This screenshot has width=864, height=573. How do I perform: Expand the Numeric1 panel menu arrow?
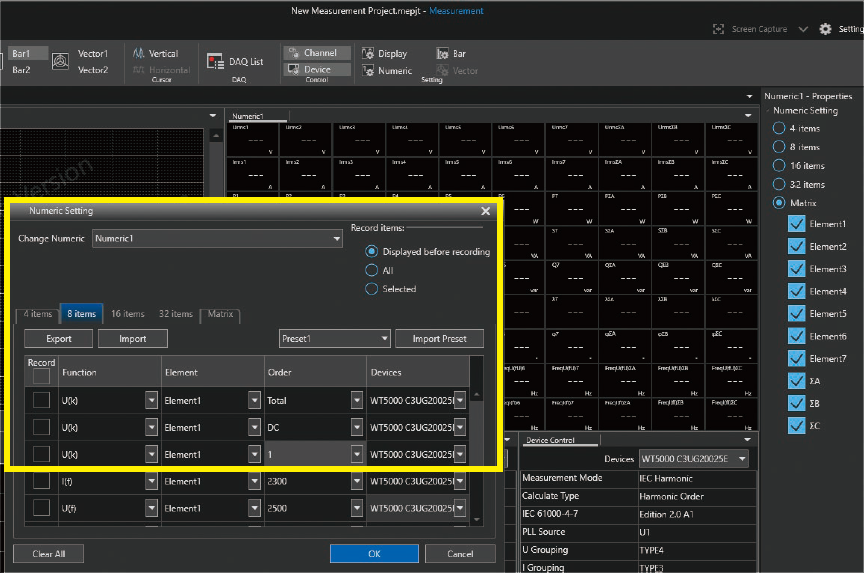pos(748,115)
